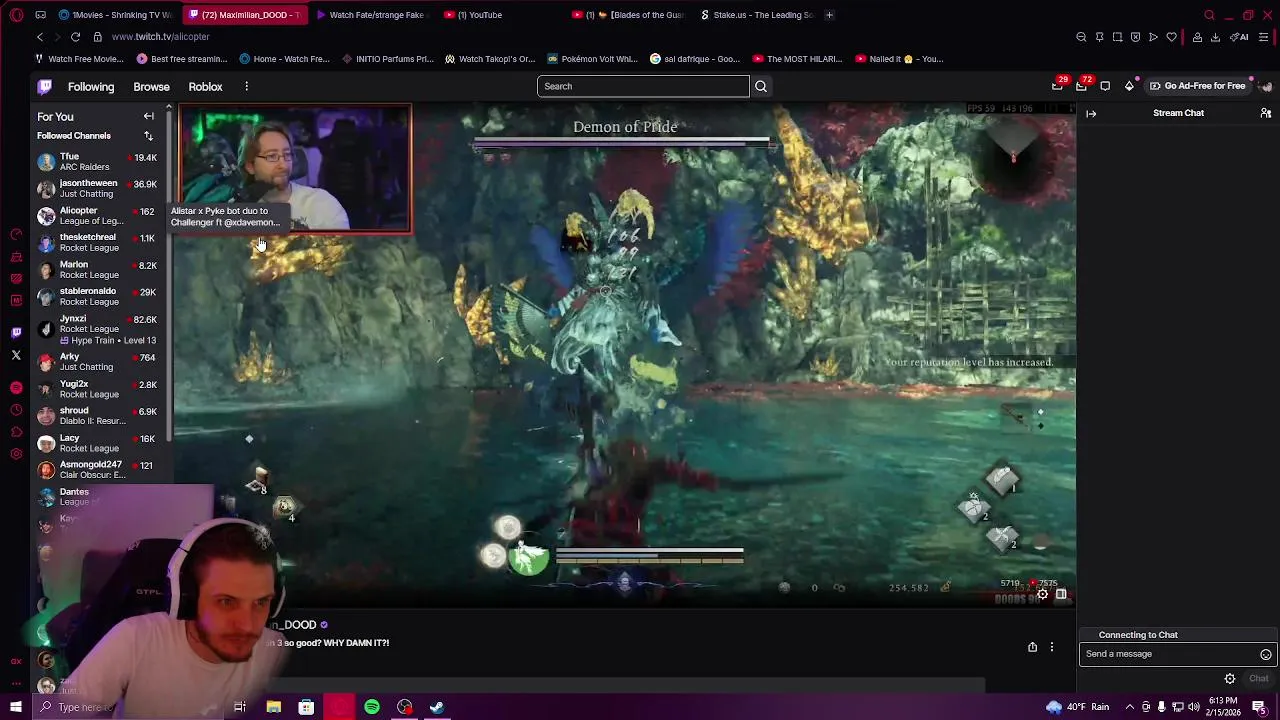Open Opera Aria AI button
The width and height of the screenshot is (1280, 720).
click(x=1240, y=37)
